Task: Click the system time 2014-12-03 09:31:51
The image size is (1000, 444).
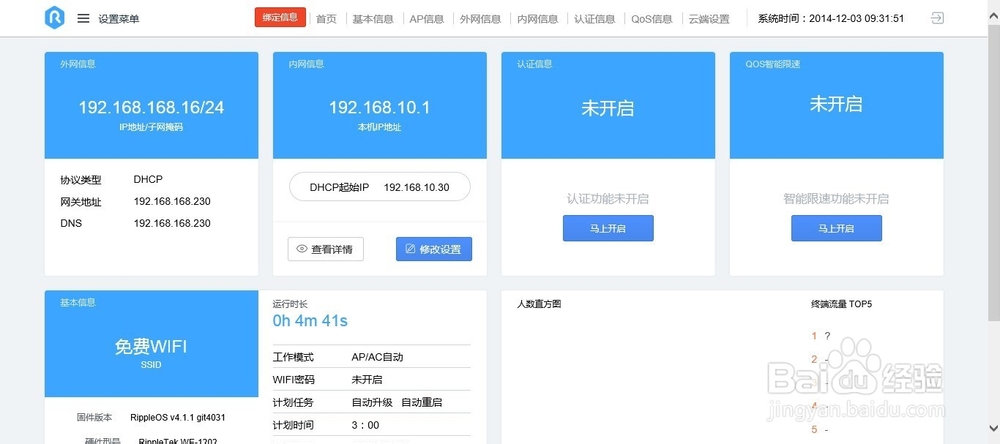Action: click(857, 18)
